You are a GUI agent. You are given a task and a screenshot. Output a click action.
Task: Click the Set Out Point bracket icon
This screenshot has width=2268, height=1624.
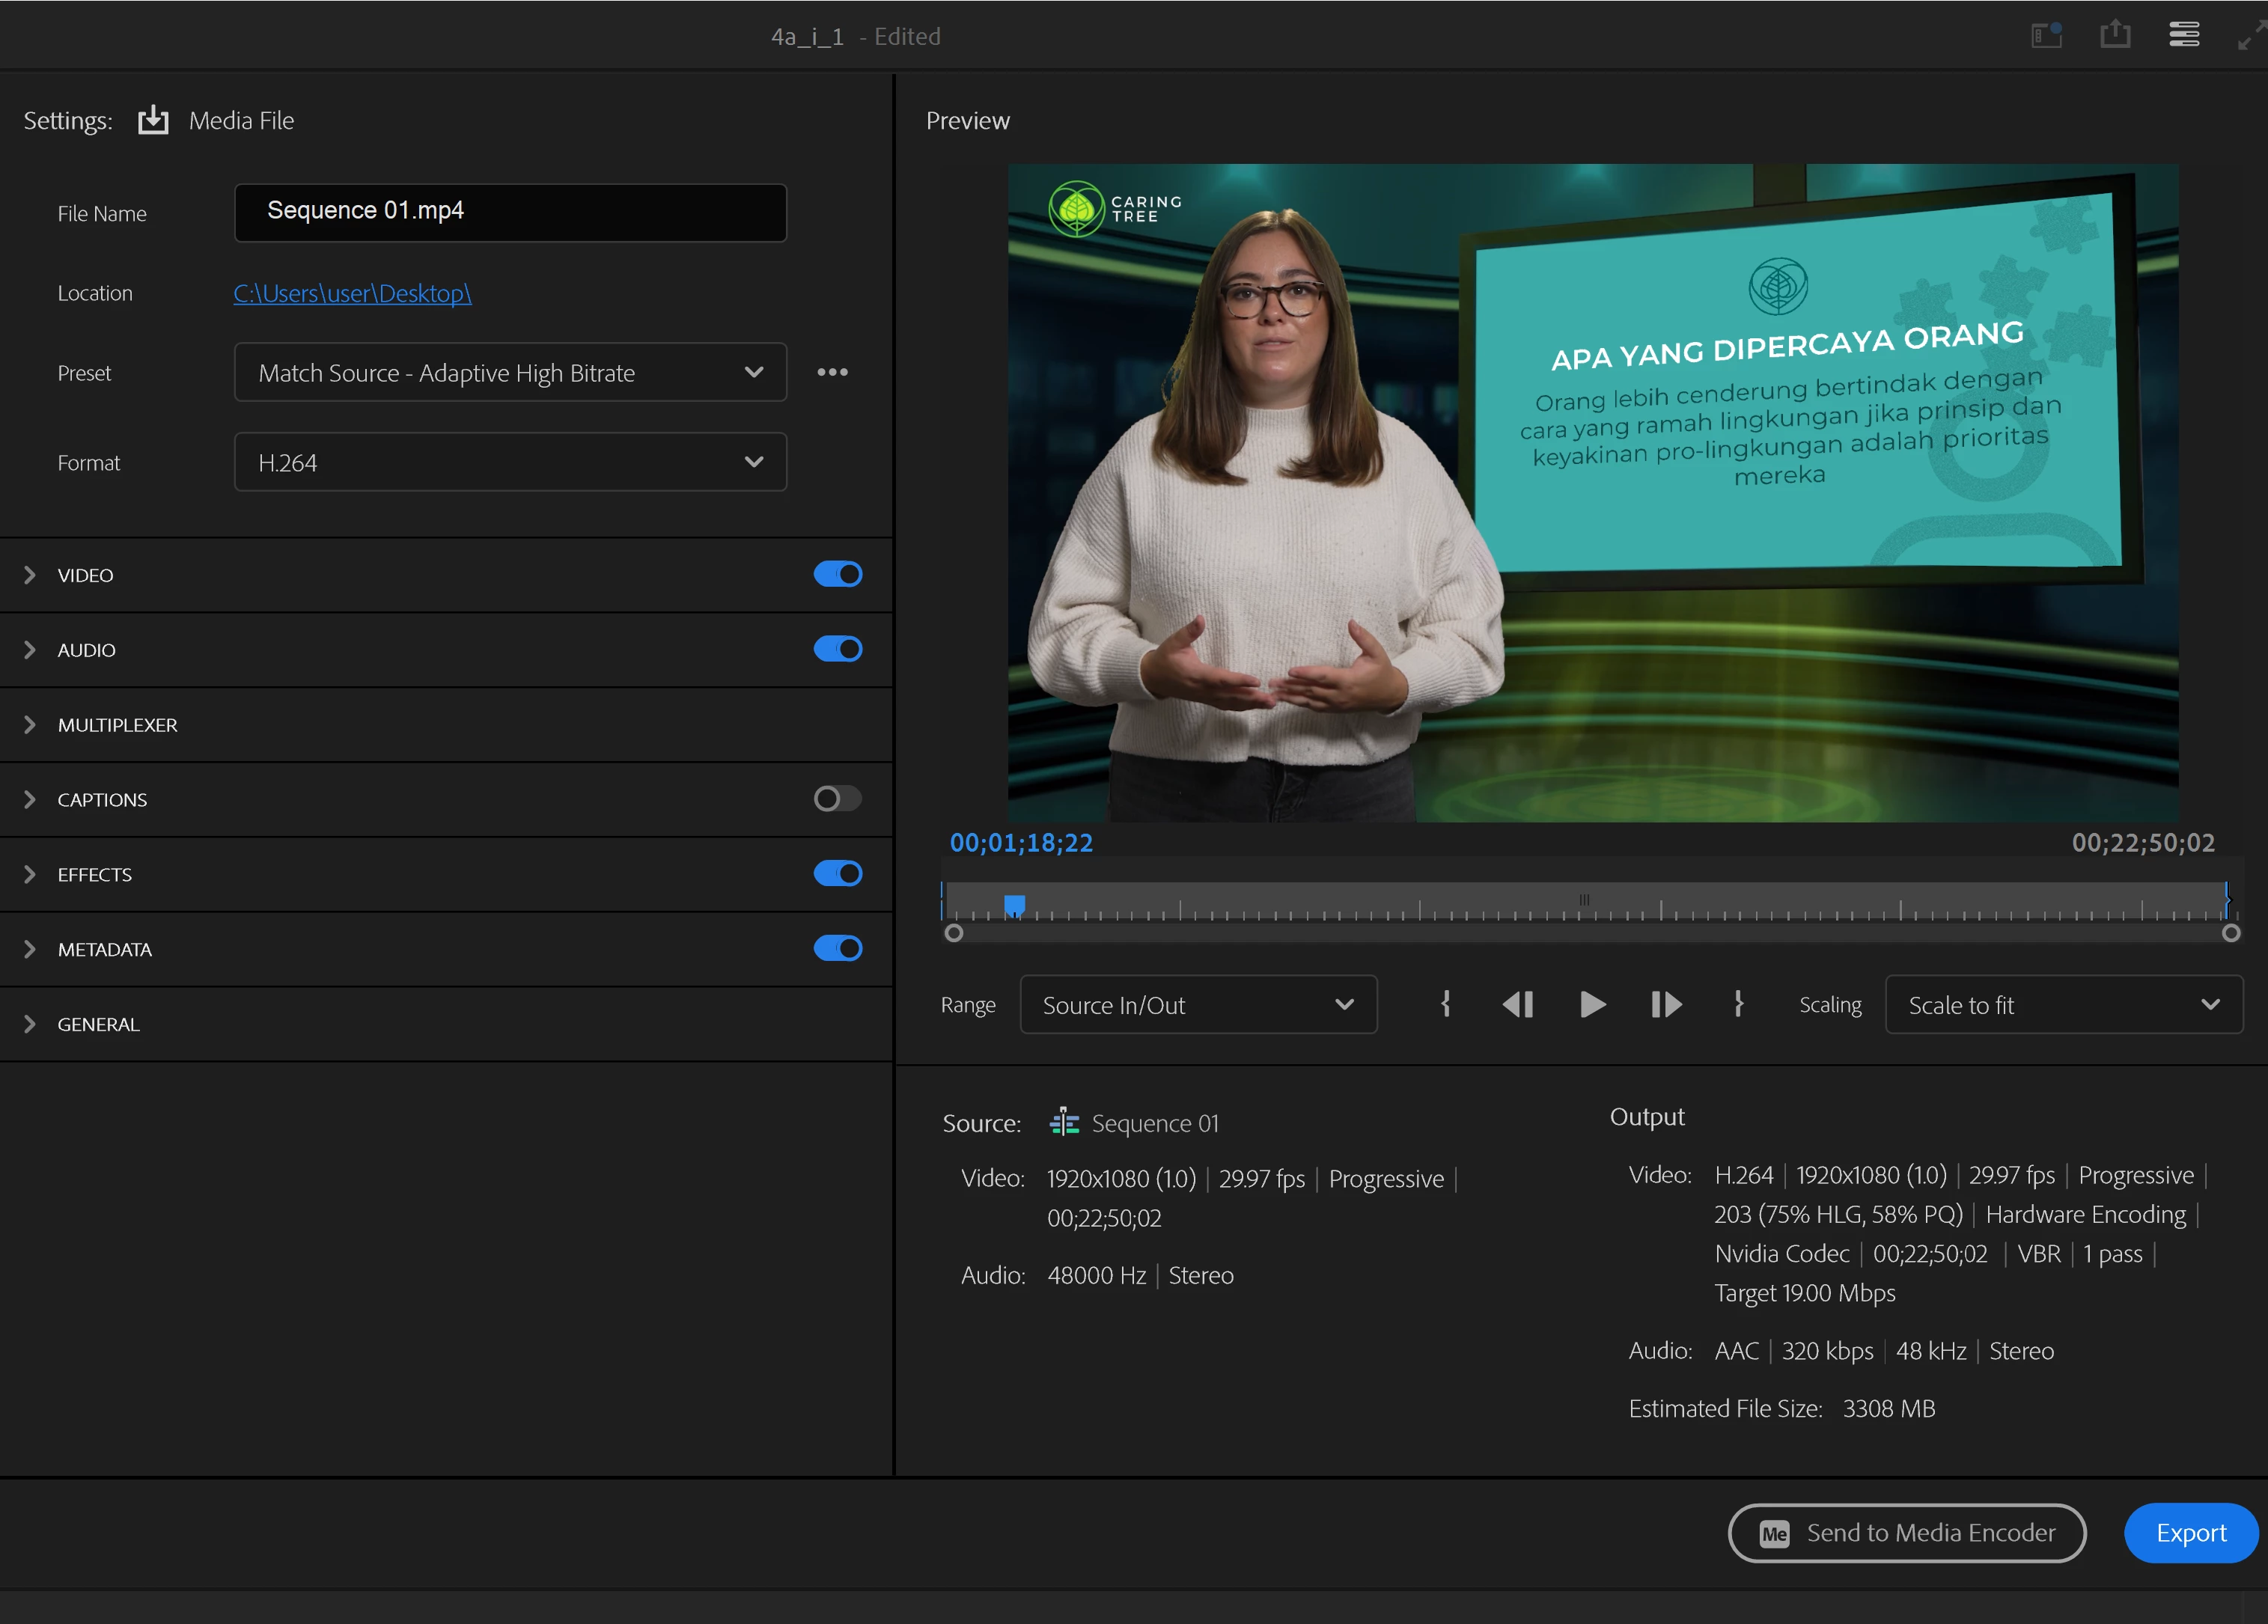point(1739,1004)
